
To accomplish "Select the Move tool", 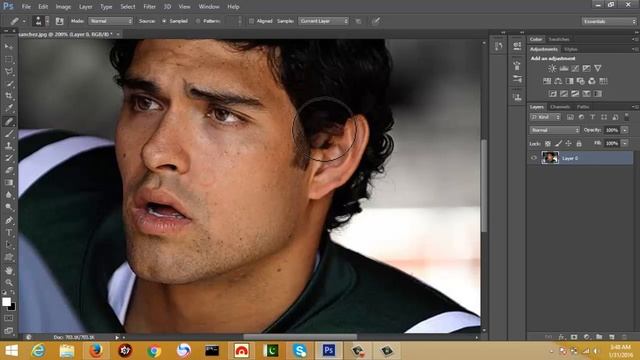I will 9,47.
